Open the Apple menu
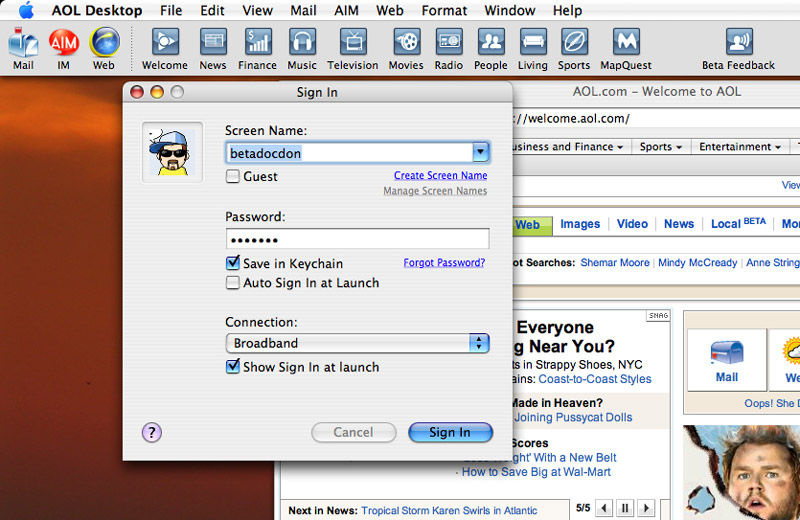This screenshot has width=800, height=520. point(26,10)
